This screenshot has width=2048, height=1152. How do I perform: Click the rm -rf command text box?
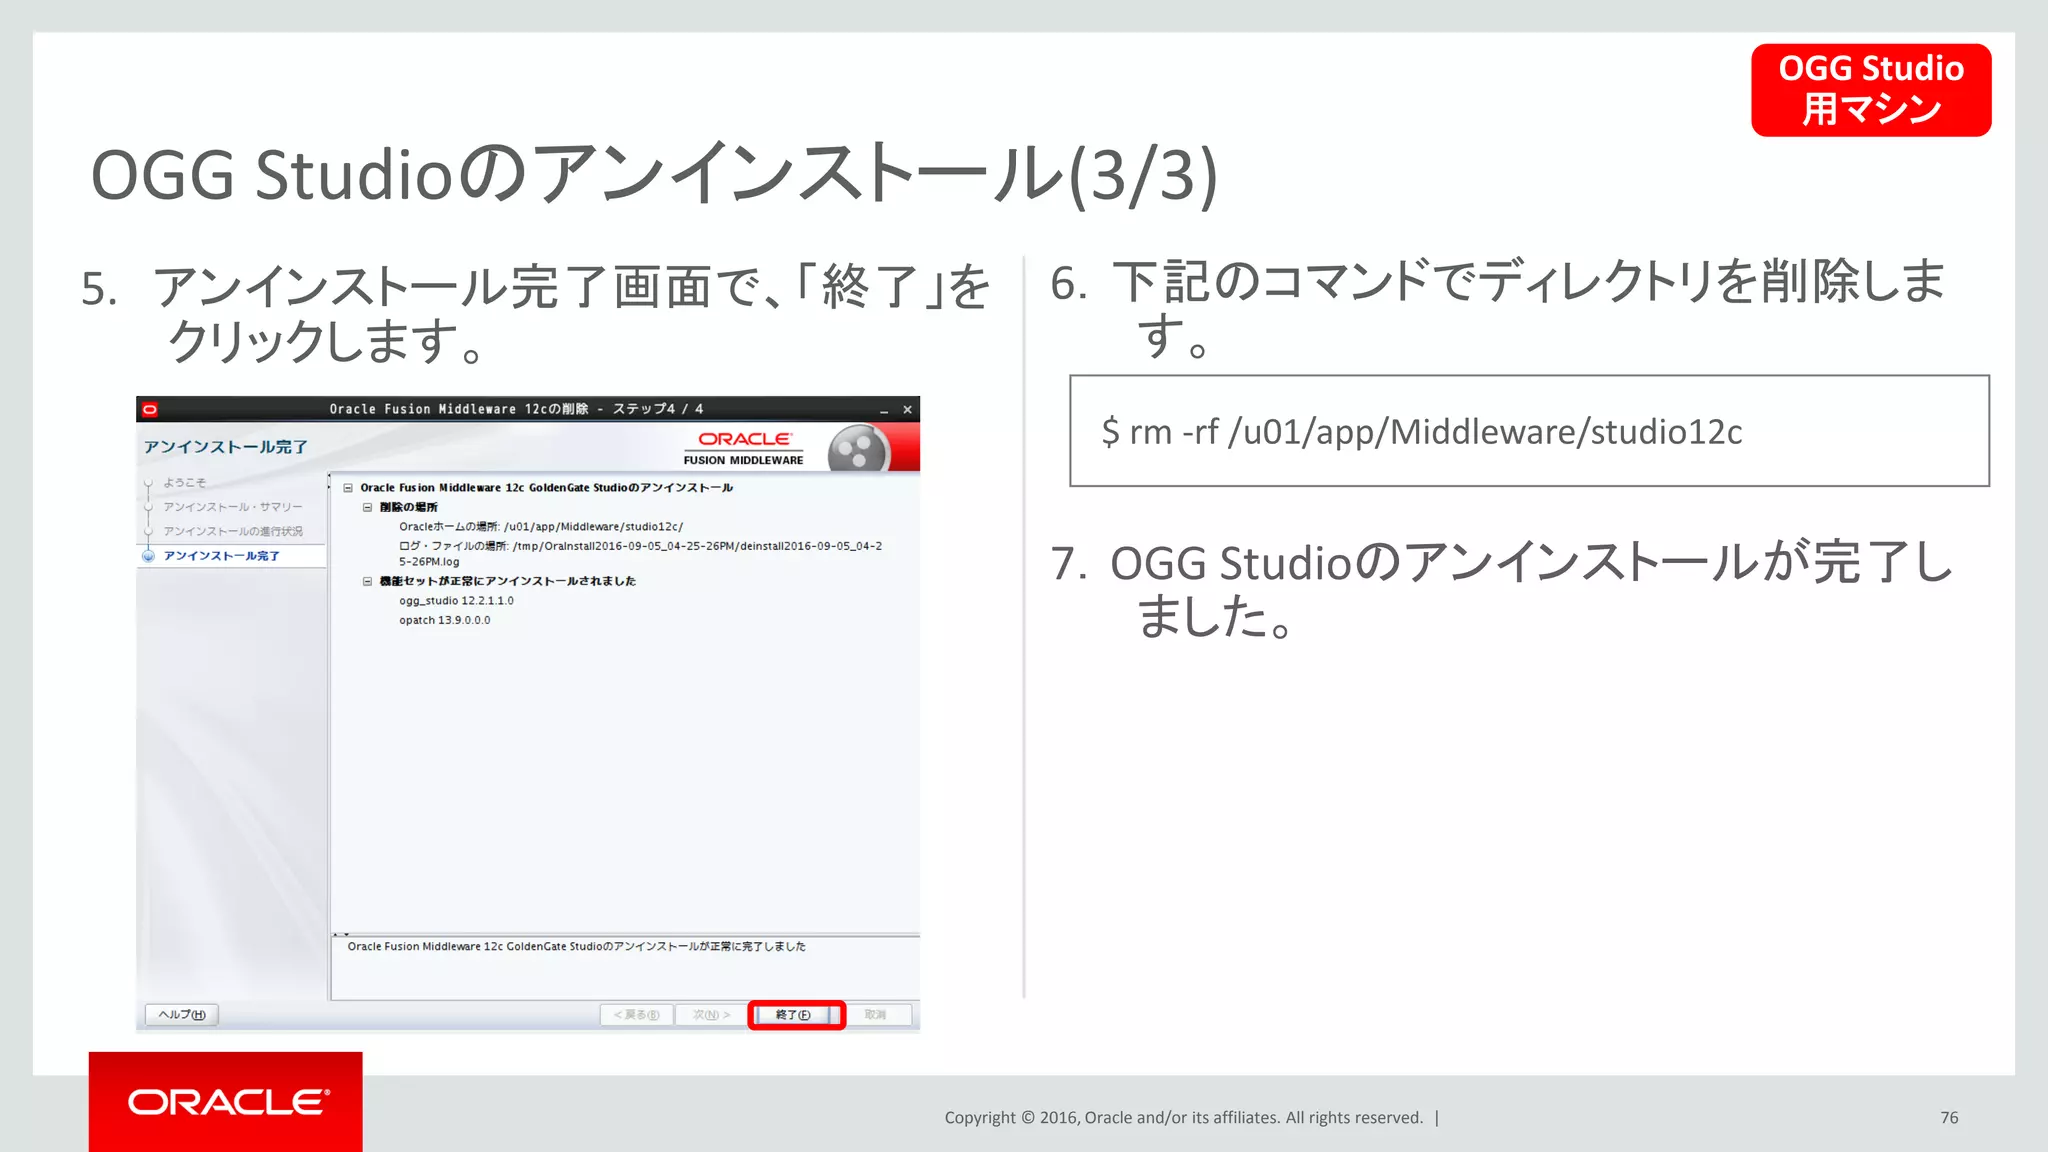[1529, 431]
